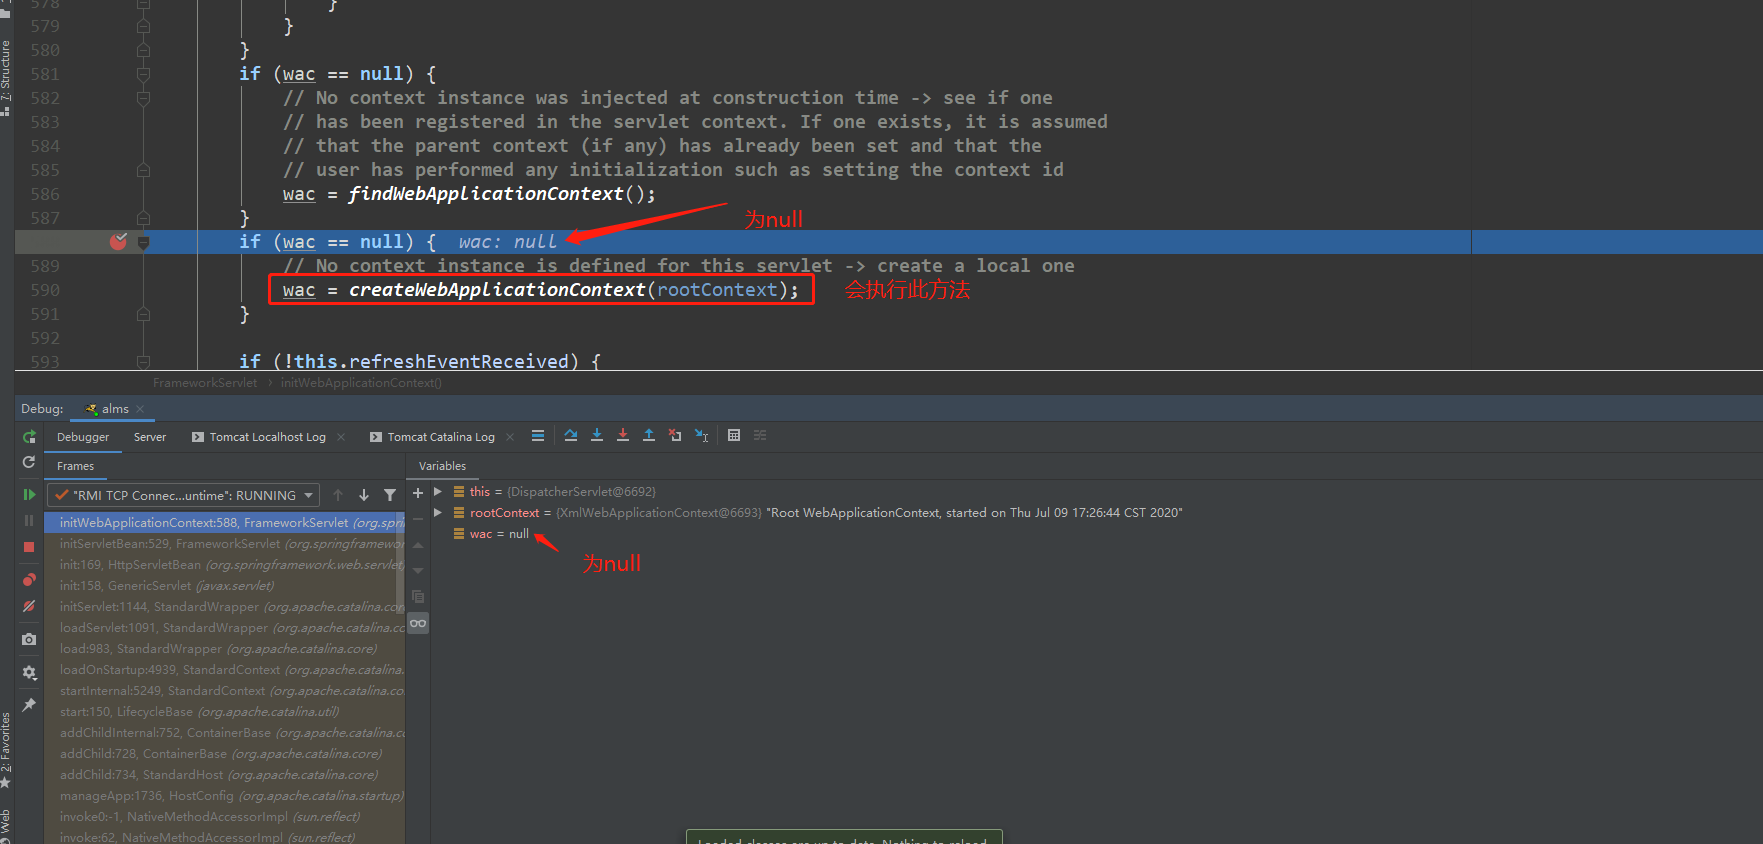This screenshot has height=844, width=1763.
Task: Select the init:169, HttpServletBean frame
Action: (x=225, y=565)
